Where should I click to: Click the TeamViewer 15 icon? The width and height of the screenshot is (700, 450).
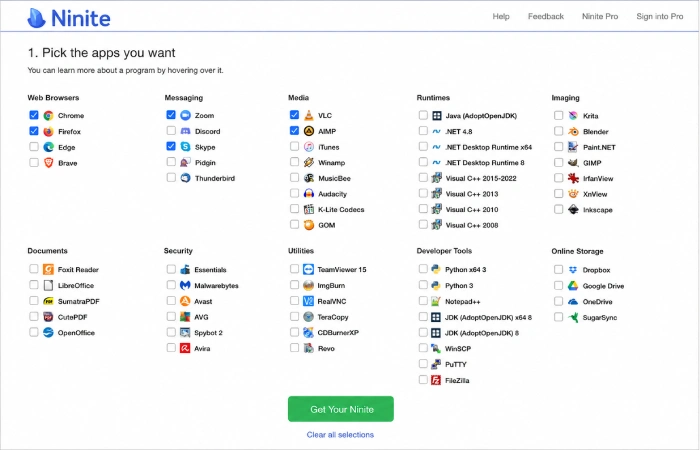pyautogui.click(x=308, y=269)
